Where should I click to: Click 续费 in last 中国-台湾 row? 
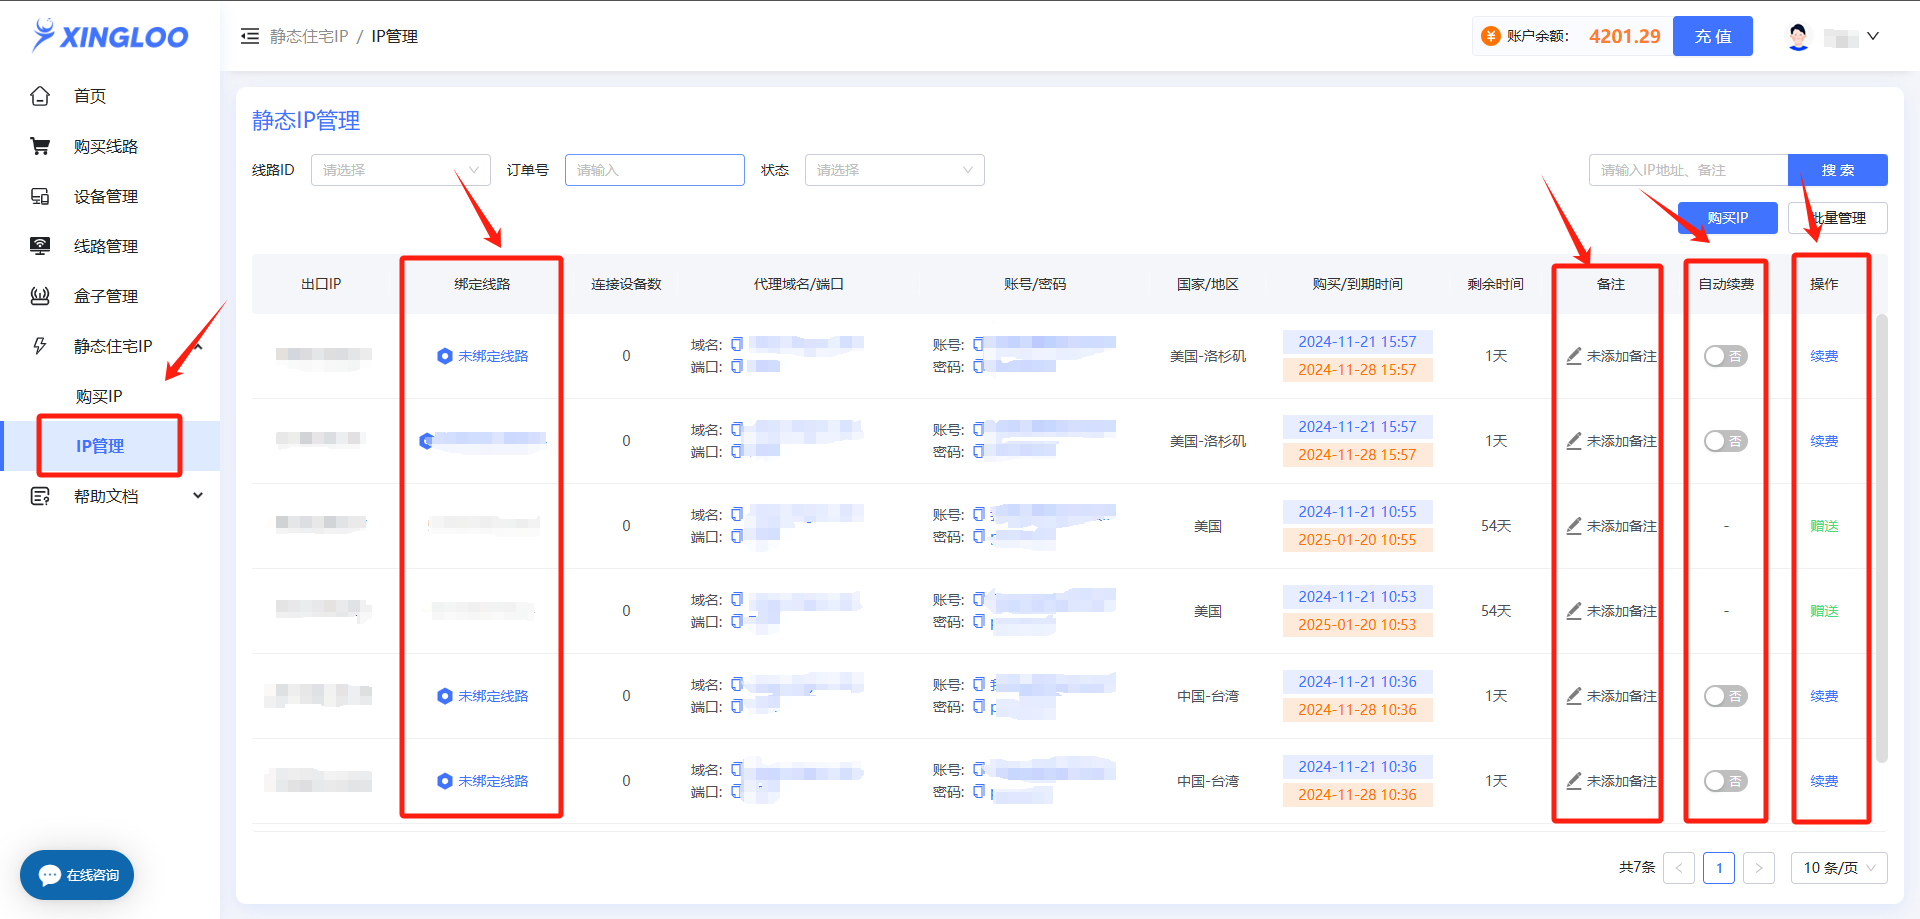point(1824,781)
